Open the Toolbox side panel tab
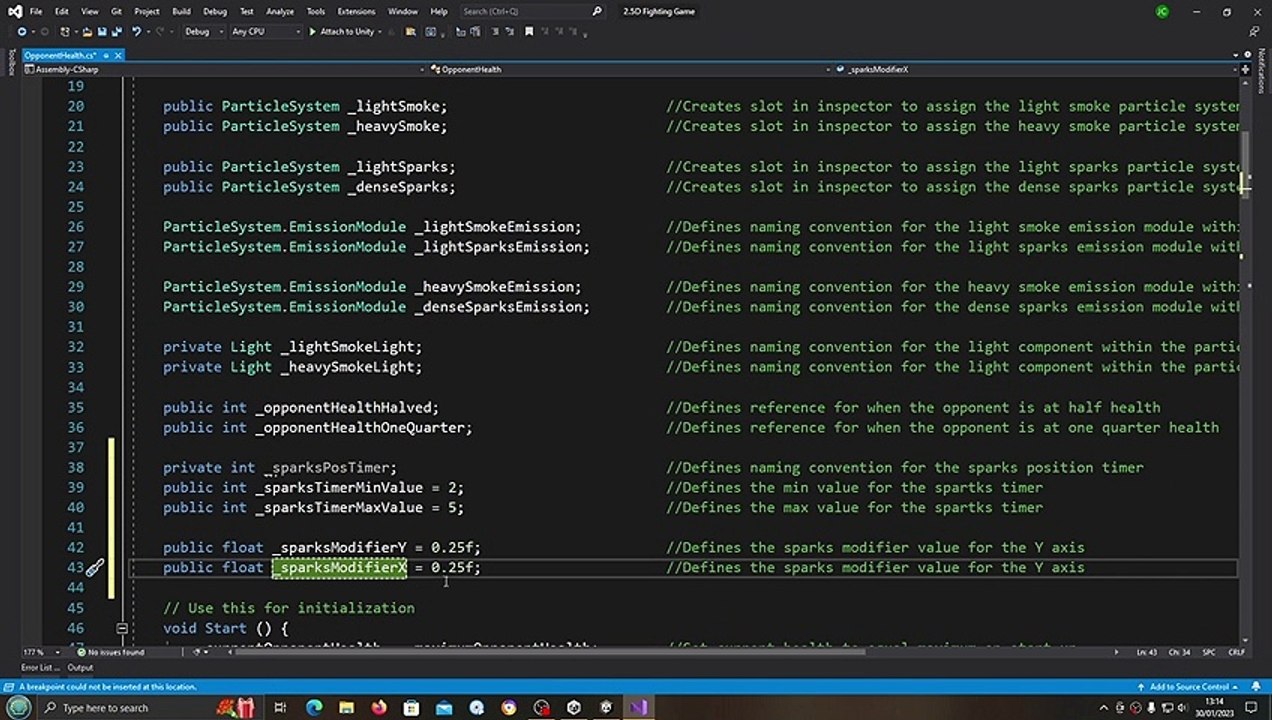 pos(11,62)
